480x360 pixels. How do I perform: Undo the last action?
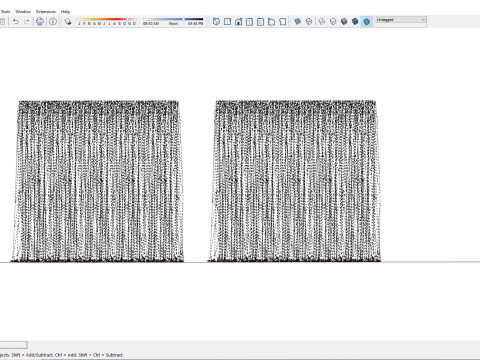coord(16,22)
